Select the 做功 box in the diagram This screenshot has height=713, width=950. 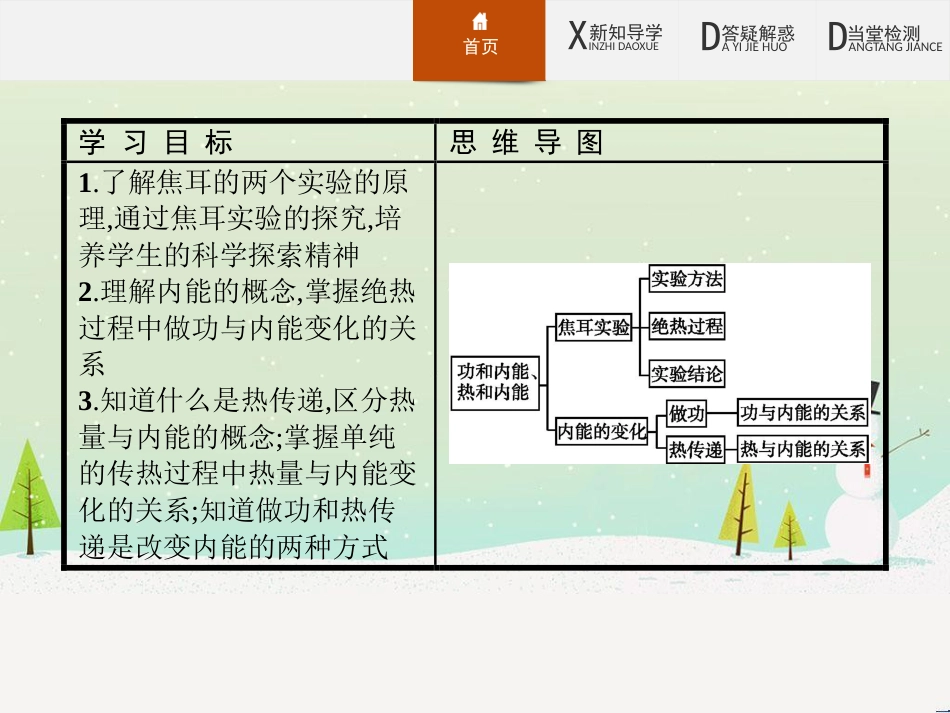(x=686, y=414)
